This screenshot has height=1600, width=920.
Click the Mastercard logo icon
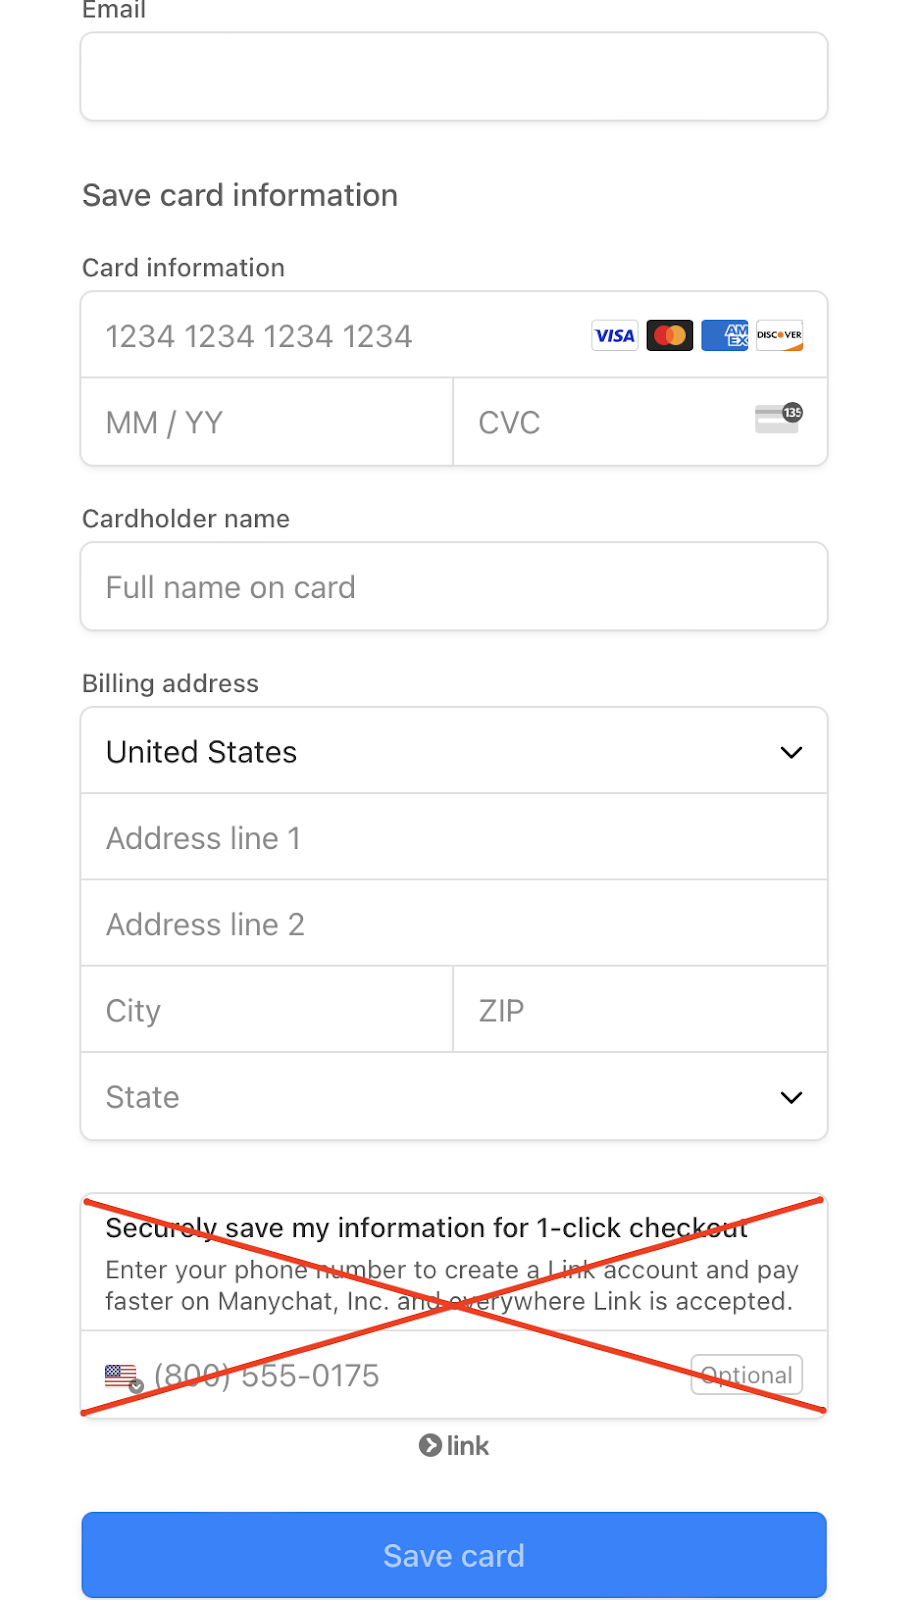click(670, 336)
